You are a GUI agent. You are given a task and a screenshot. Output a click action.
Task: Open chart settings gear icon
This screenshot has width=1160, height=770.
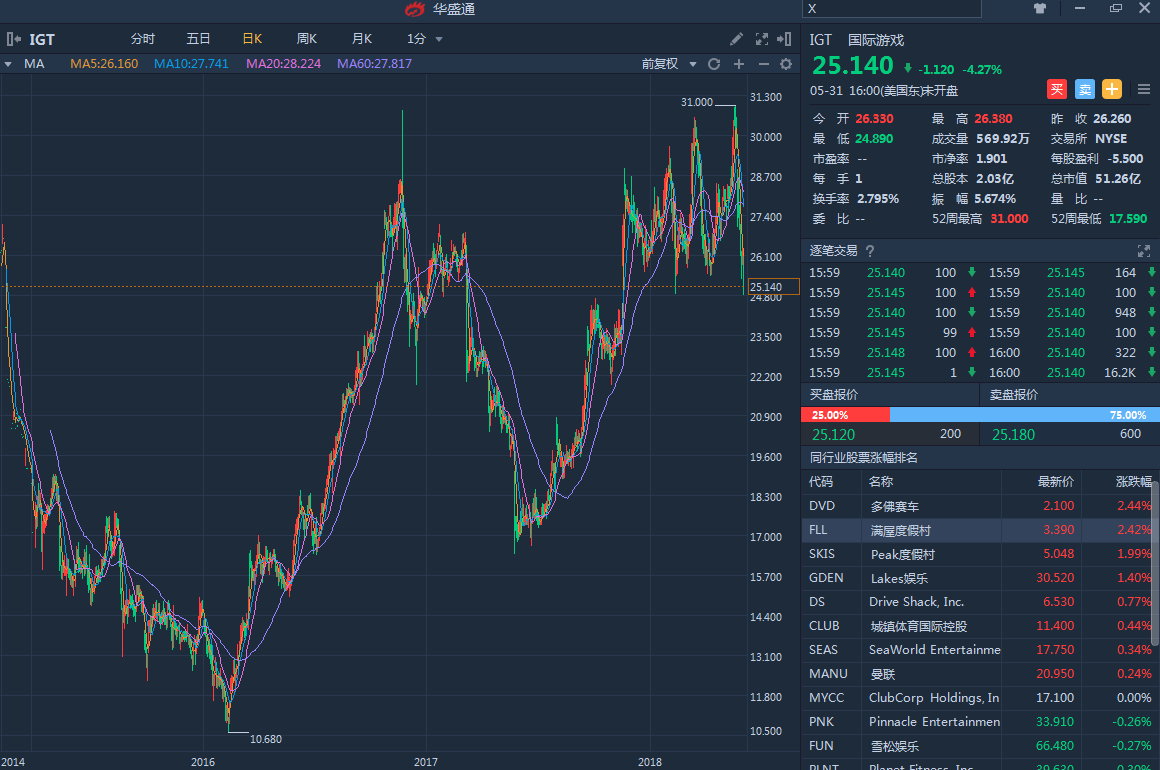click(786, 64)
